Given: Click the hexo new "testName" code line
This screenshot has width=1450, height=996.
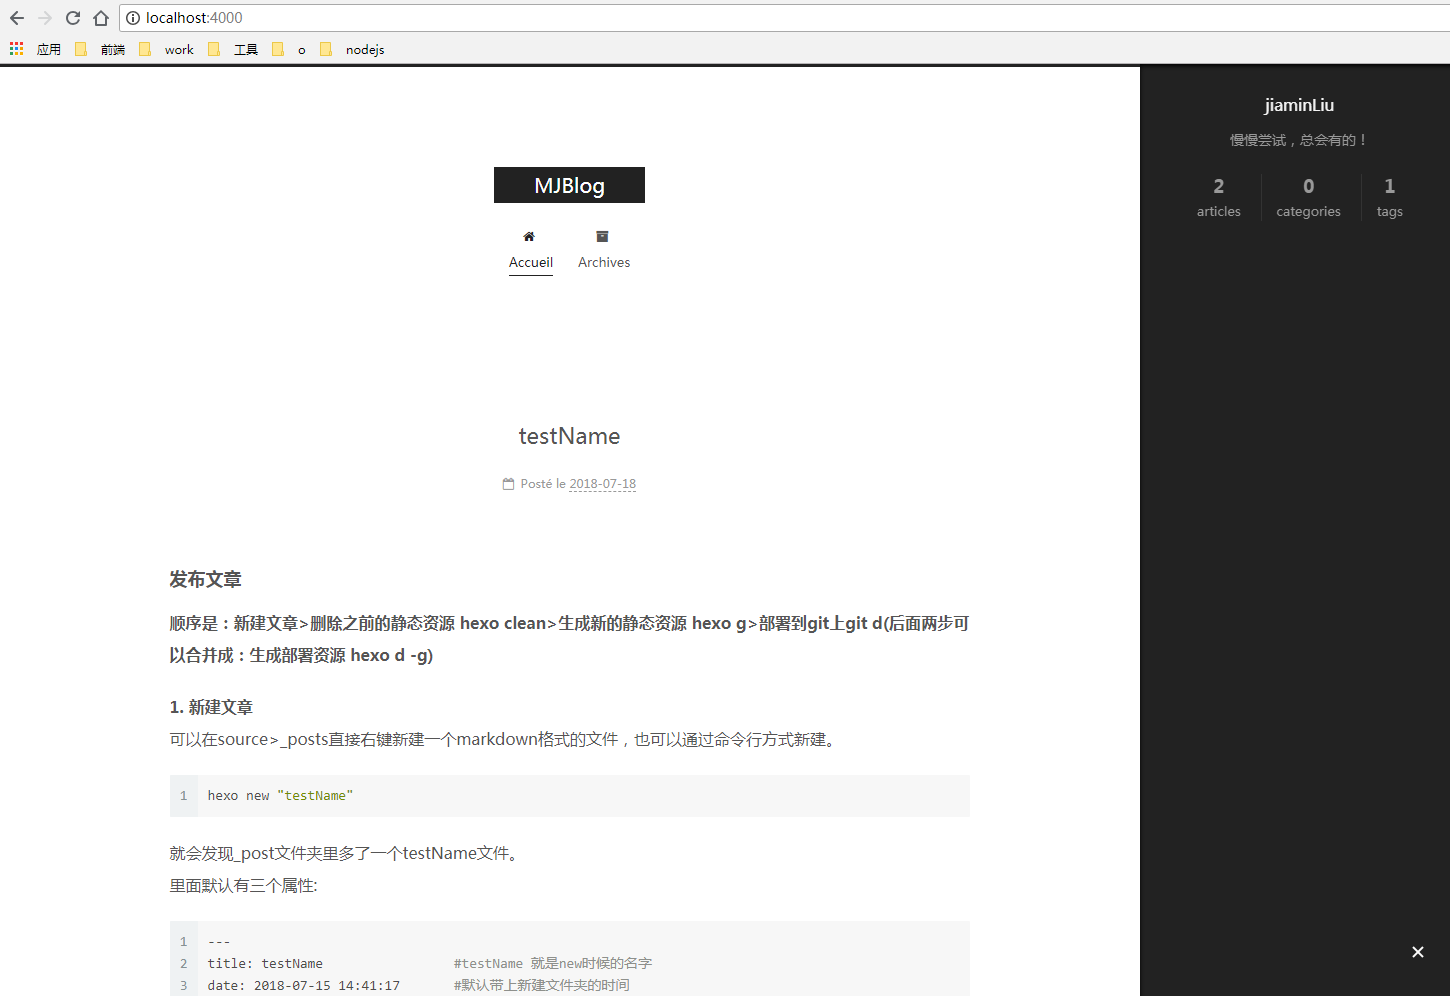Looking at the screenshot, I should [280, 796].
